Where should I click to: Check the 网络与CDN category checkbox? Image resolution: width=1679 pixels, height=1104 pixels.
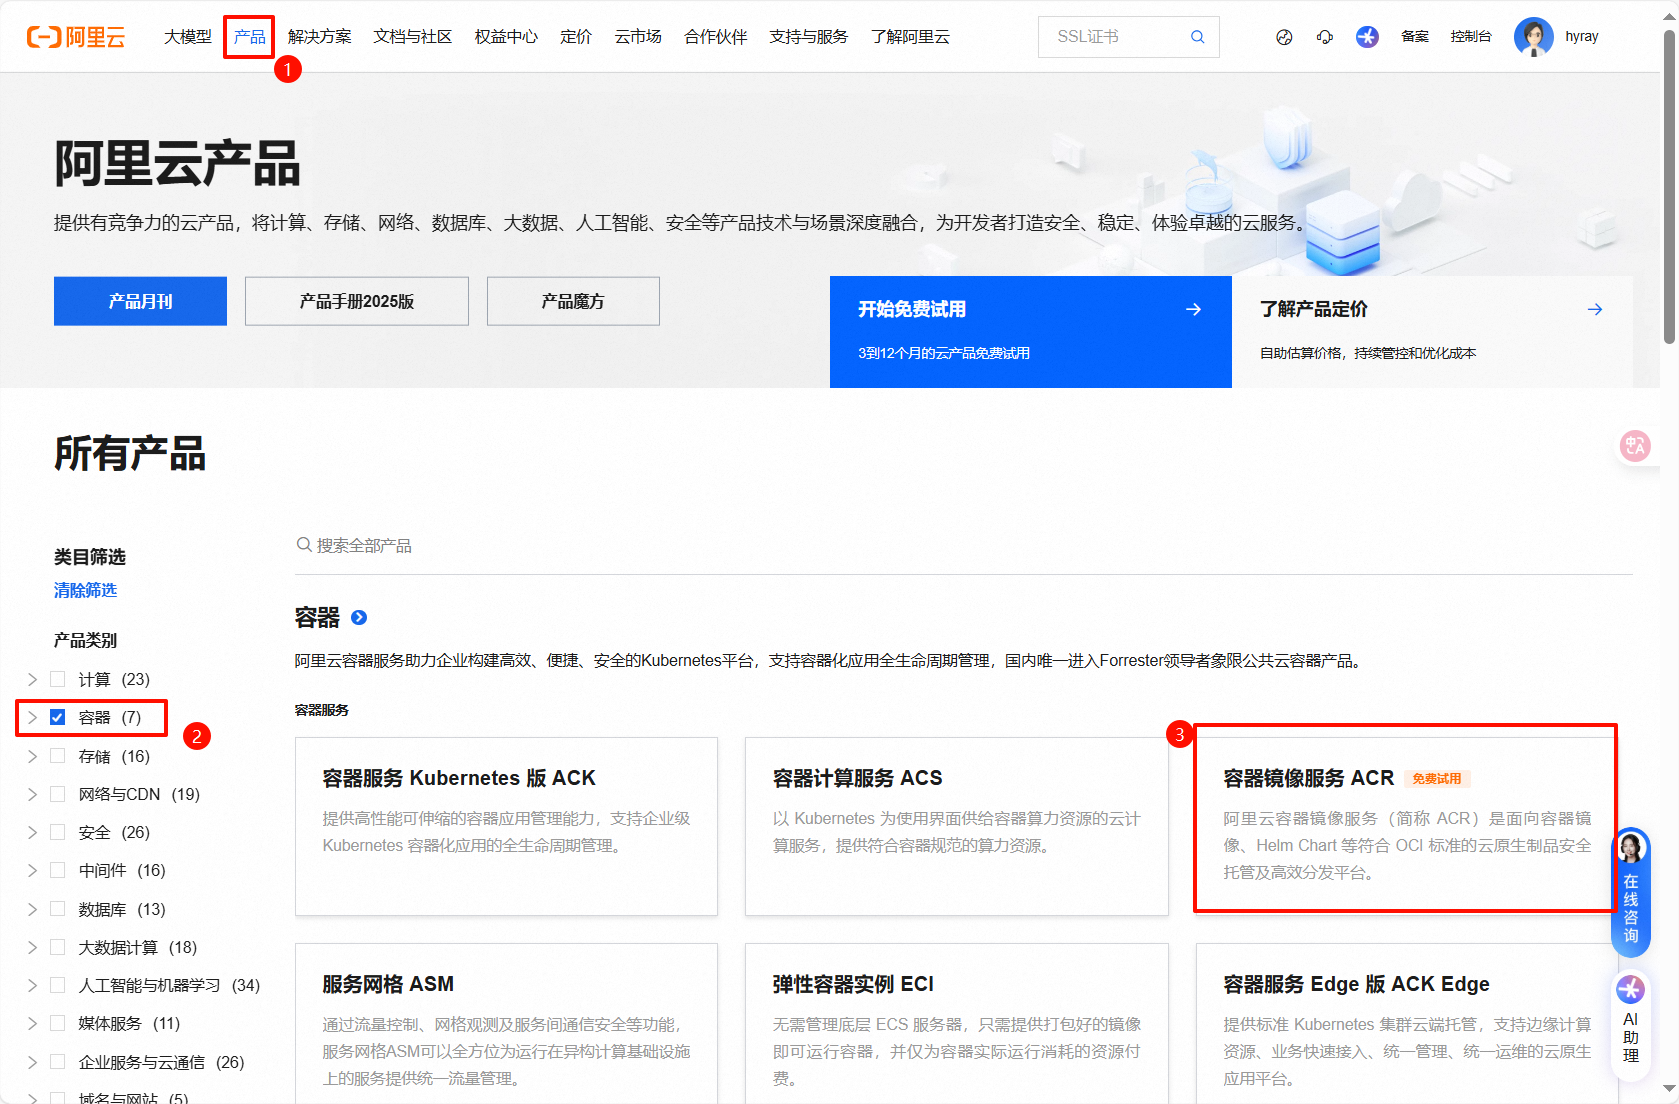58,794
